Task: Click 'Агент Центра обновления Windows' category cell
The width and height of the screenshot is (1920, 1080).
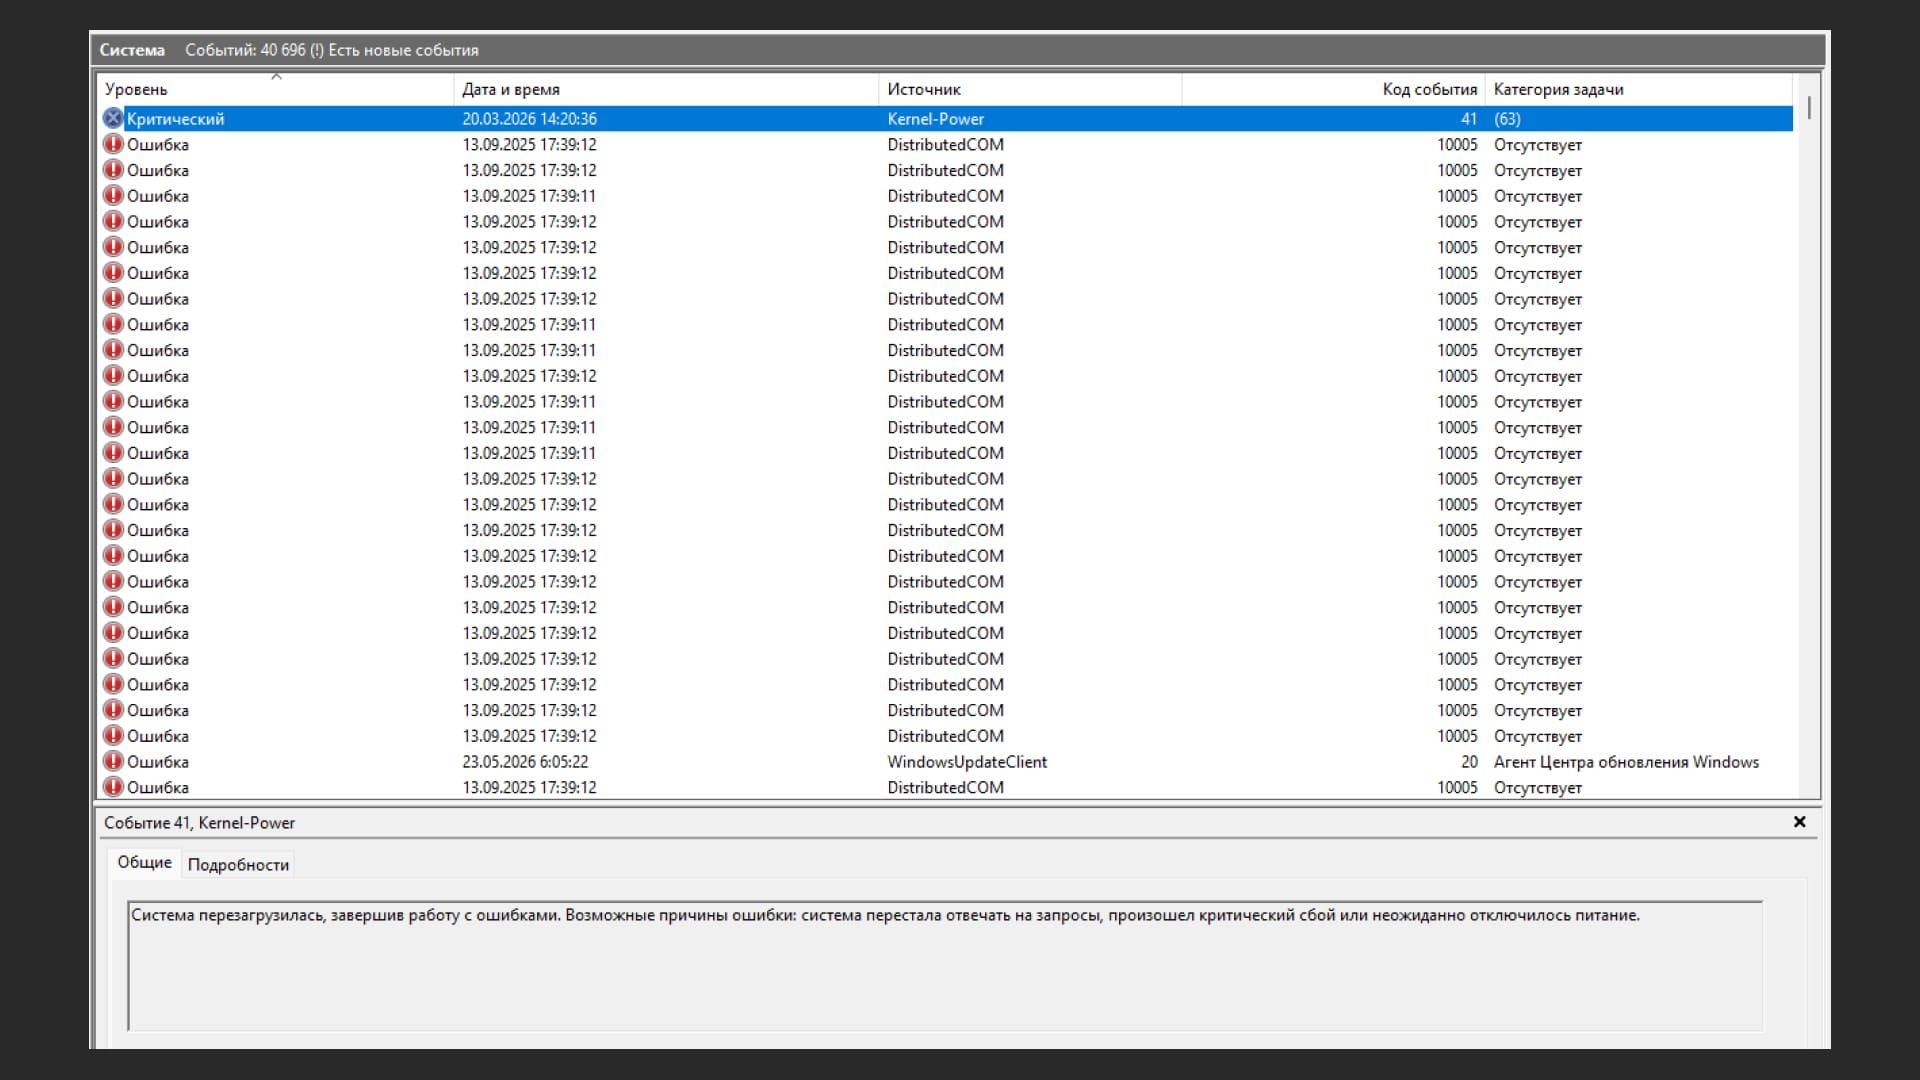Action: pos(1626,762)
